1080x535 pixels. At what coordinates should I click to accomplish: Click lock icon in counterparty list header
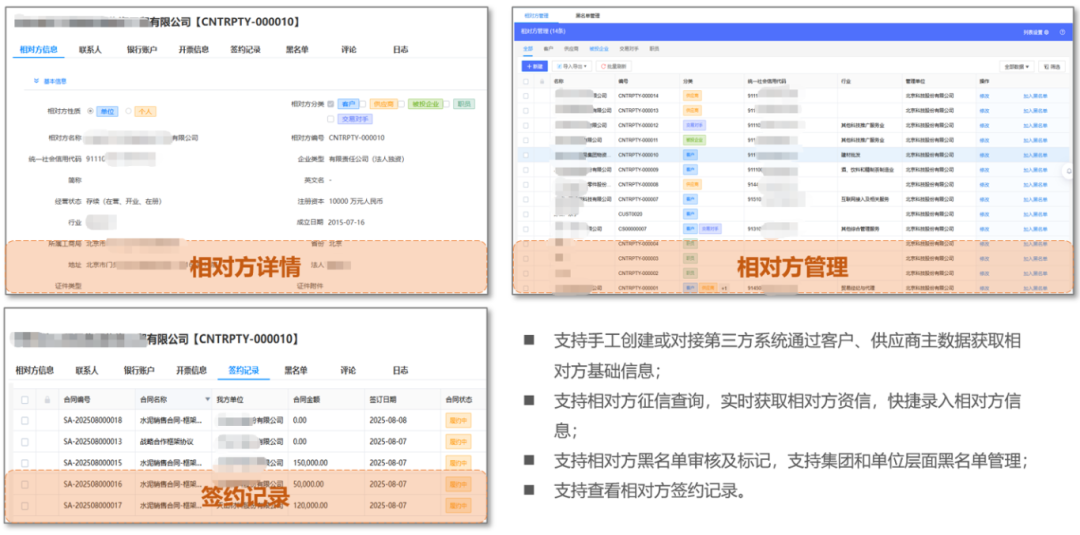point(541,81)
